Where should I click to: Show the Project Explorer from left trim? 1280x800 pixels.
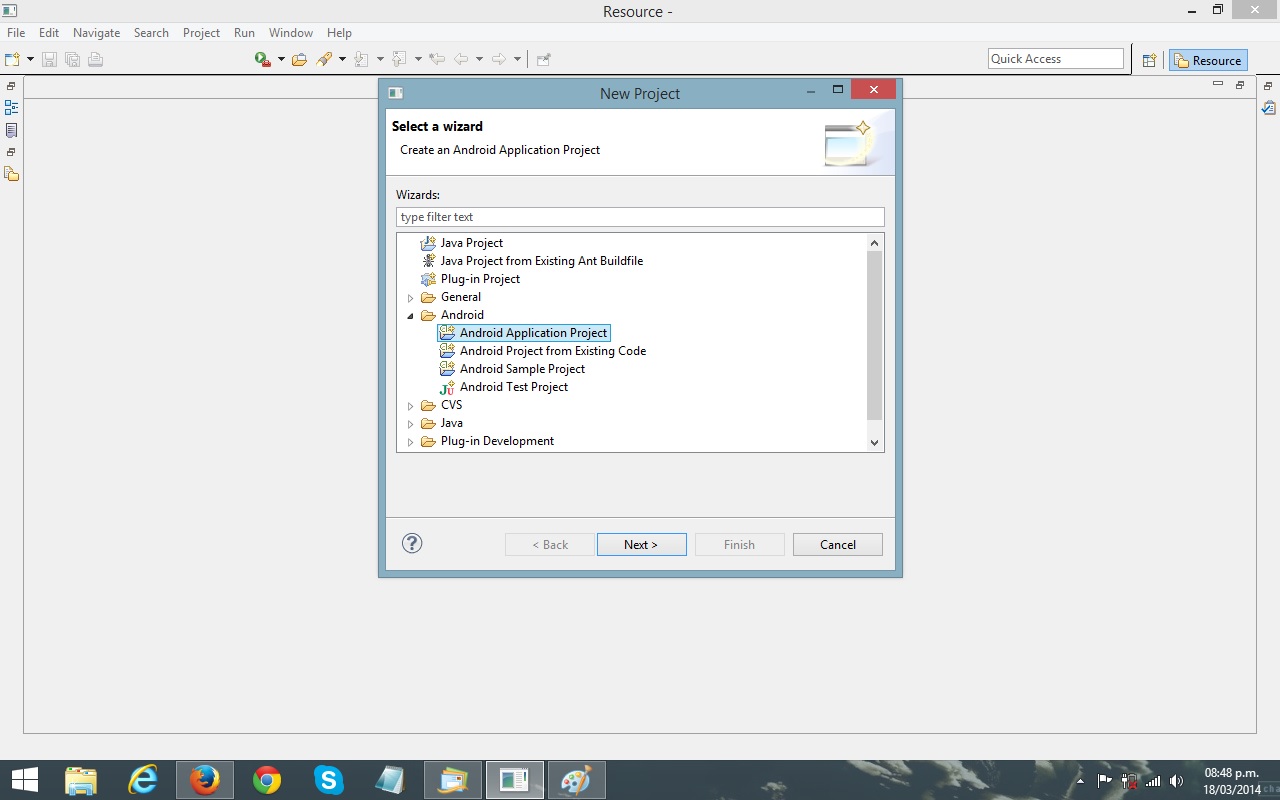11,174
